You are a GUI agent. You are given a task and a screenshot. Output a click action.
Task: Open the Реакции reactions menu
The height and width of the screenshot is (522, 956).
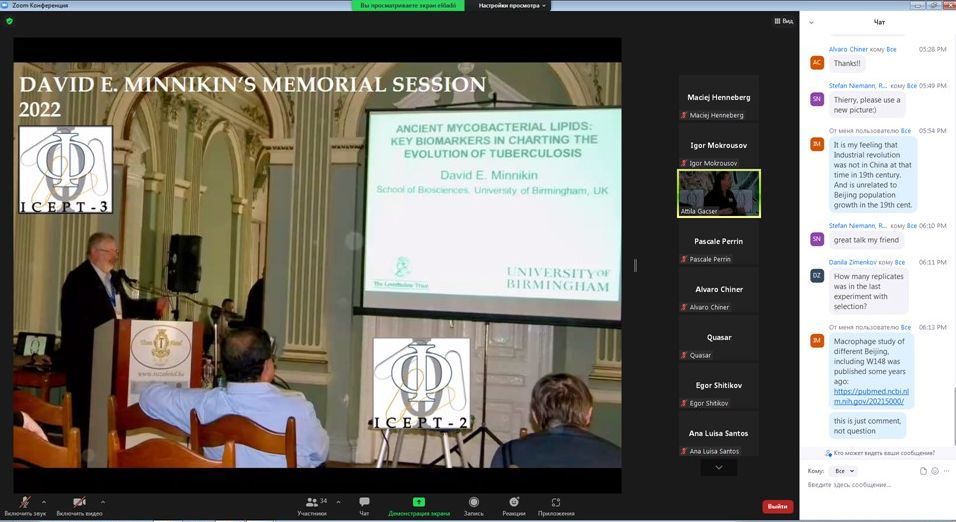[514, 506]
